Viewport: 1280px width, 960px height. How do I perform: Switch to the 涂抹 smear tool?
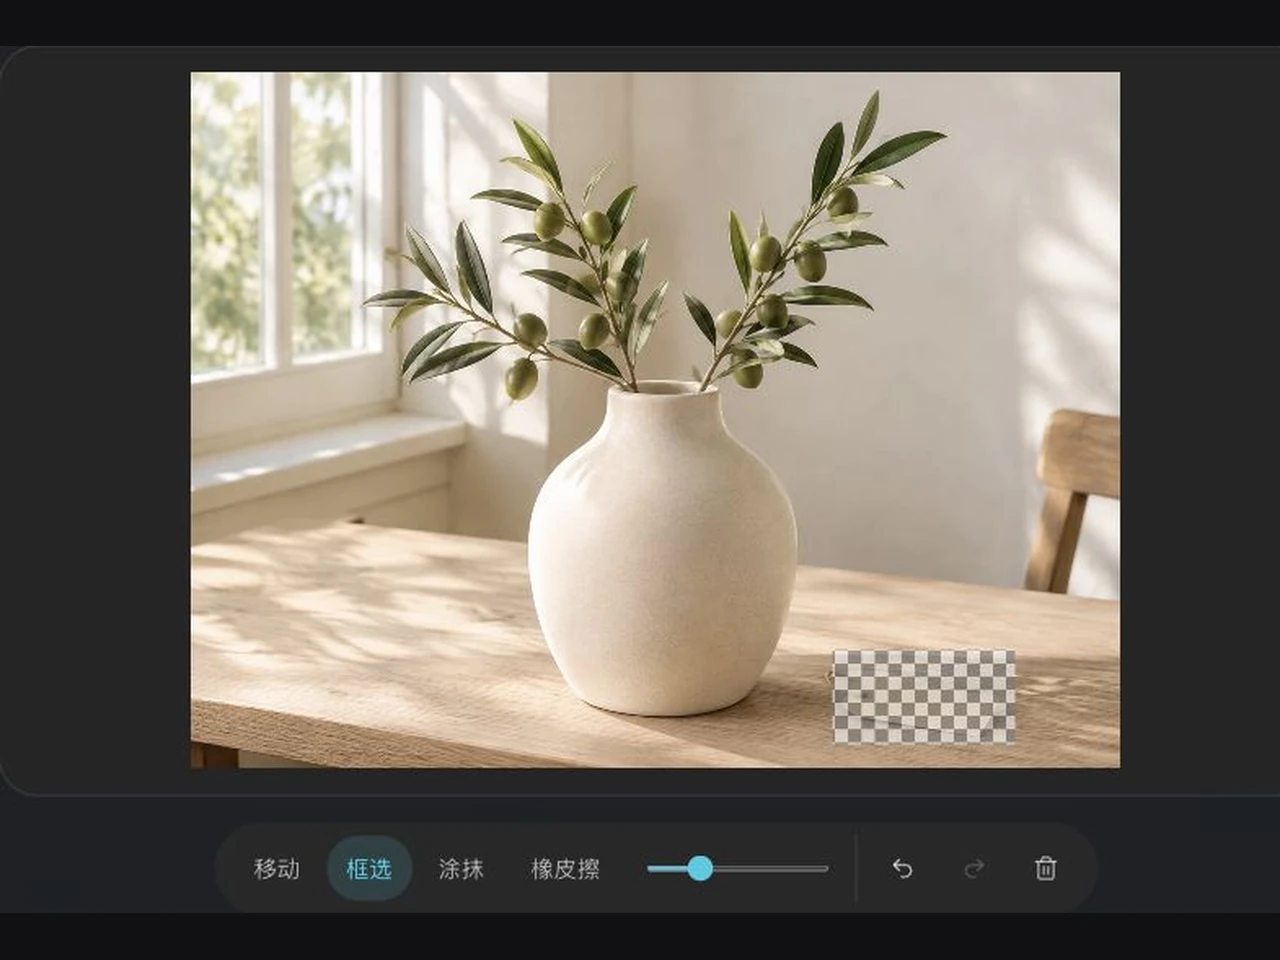pos(461,869)
